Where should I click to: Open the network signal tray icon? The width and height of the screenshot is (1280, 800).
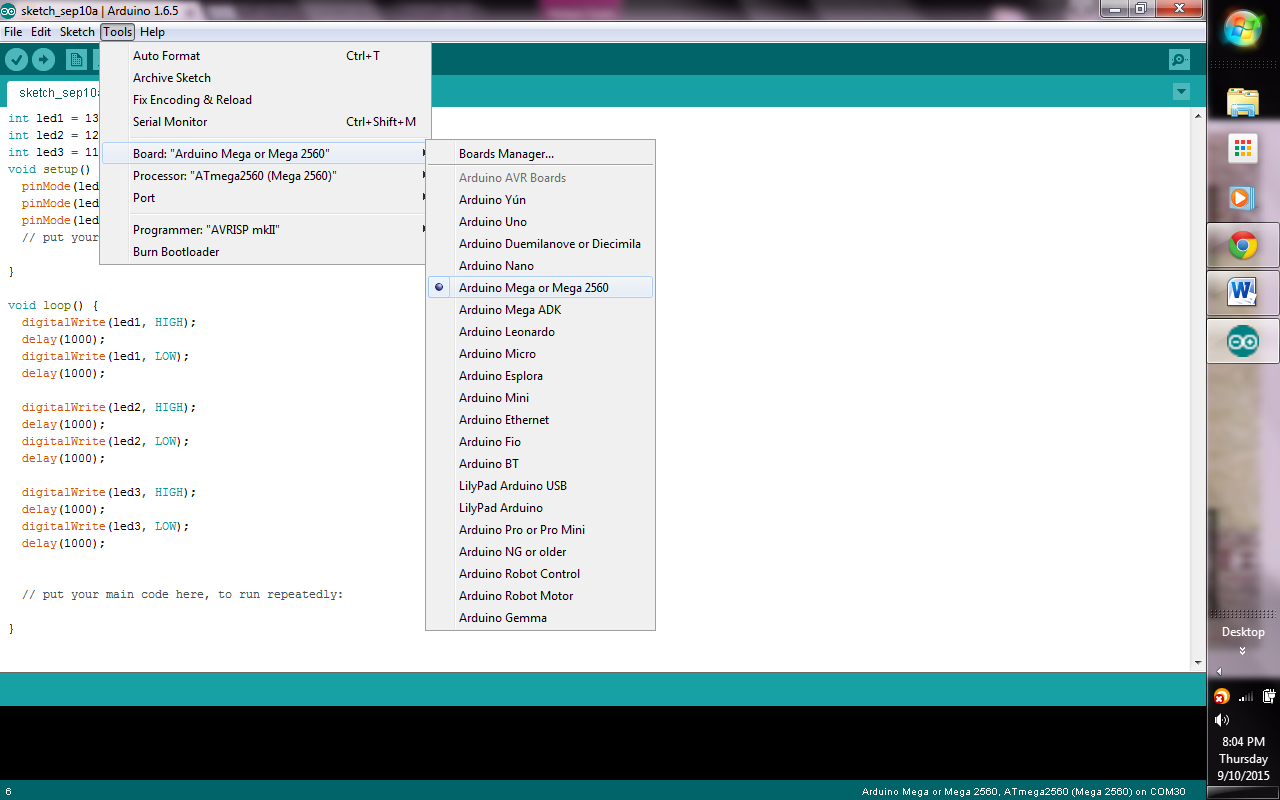[x=1246, y=697]
